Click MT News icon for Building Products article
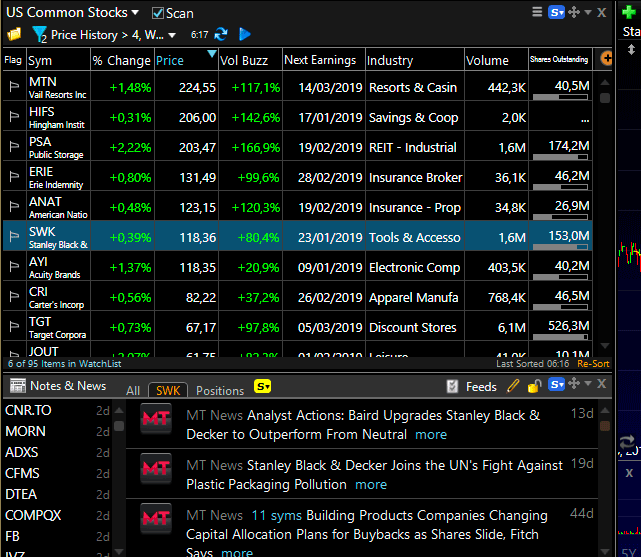The image size is (641, 557). pos(156,519)
